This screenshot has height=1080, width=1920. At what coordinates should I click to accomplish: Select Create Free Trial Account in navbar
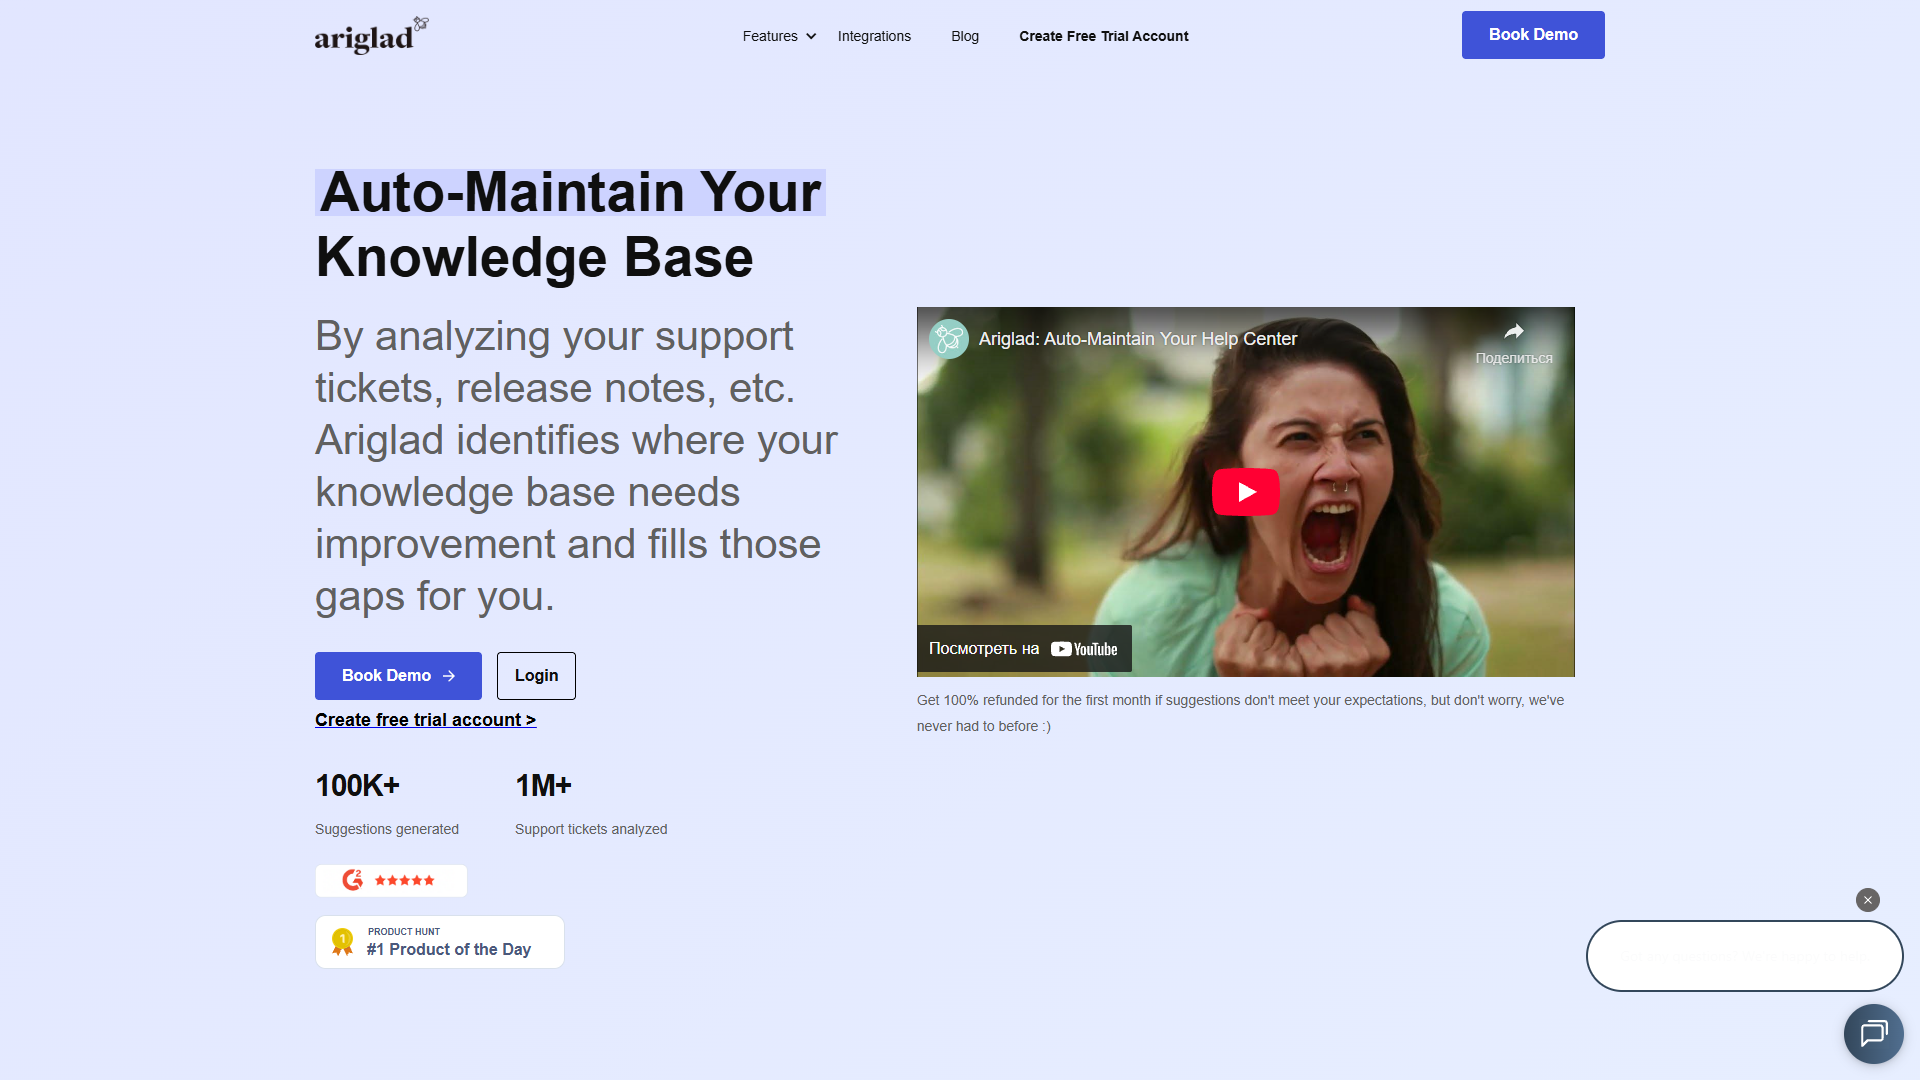coord(1103,36)
